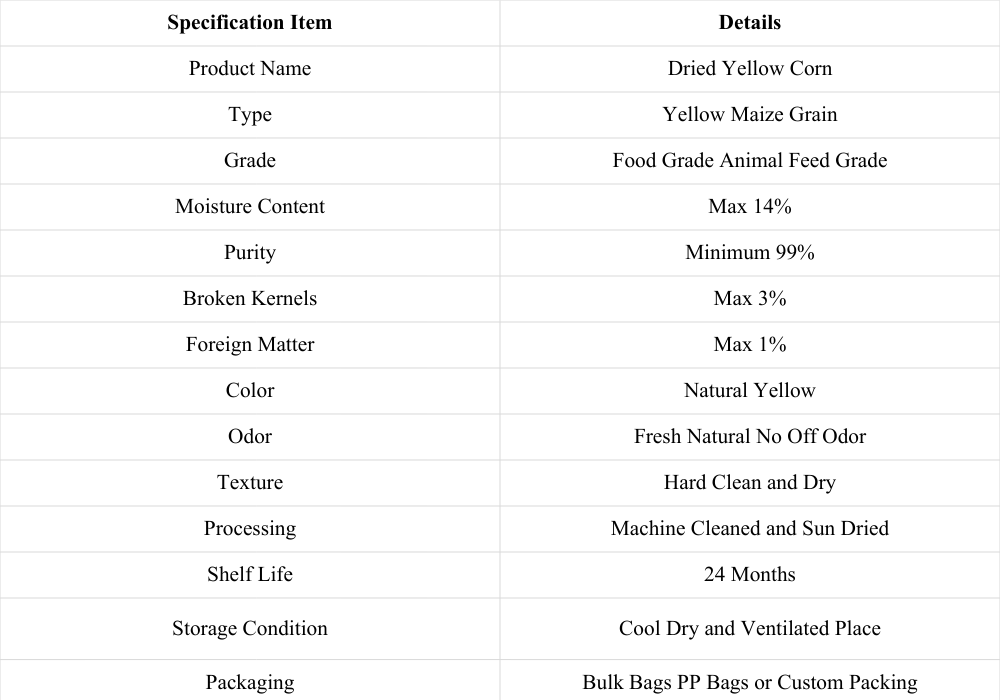Select the Natural Yellow color value
1000x700 pixels.
749,390
